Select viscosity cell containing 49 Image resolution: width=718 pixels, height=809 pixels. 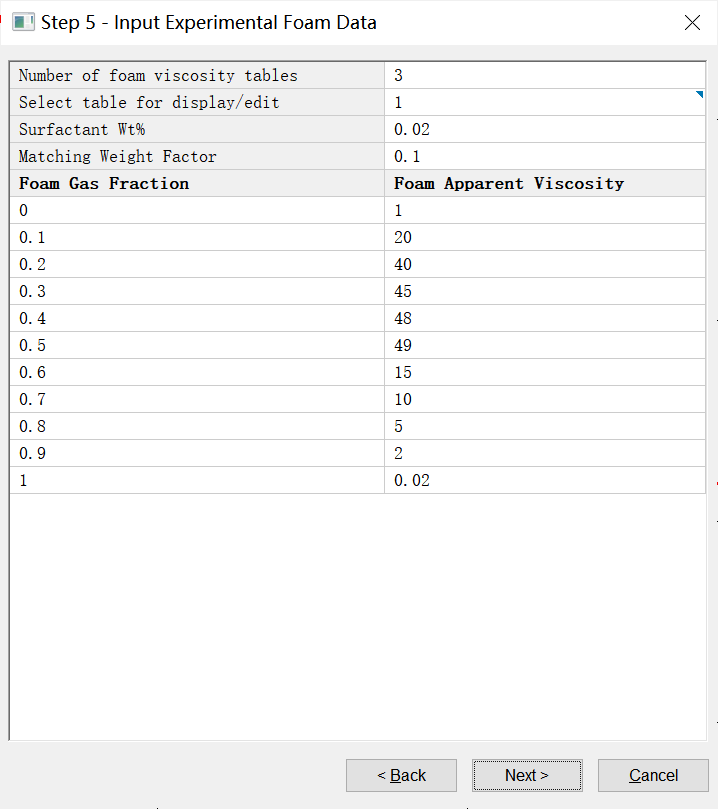tap(544, 345)
